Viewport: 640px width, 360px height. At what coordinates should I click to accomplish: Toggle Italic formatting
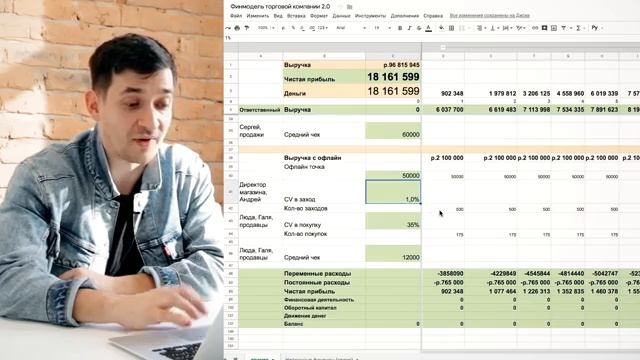coord(409,28)
